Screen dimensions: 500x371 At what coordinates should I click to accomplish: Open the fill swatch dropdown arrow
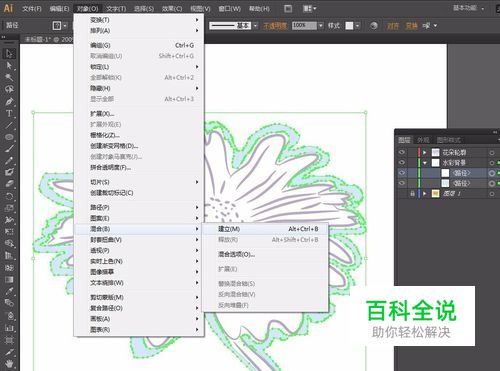[65, 26]
